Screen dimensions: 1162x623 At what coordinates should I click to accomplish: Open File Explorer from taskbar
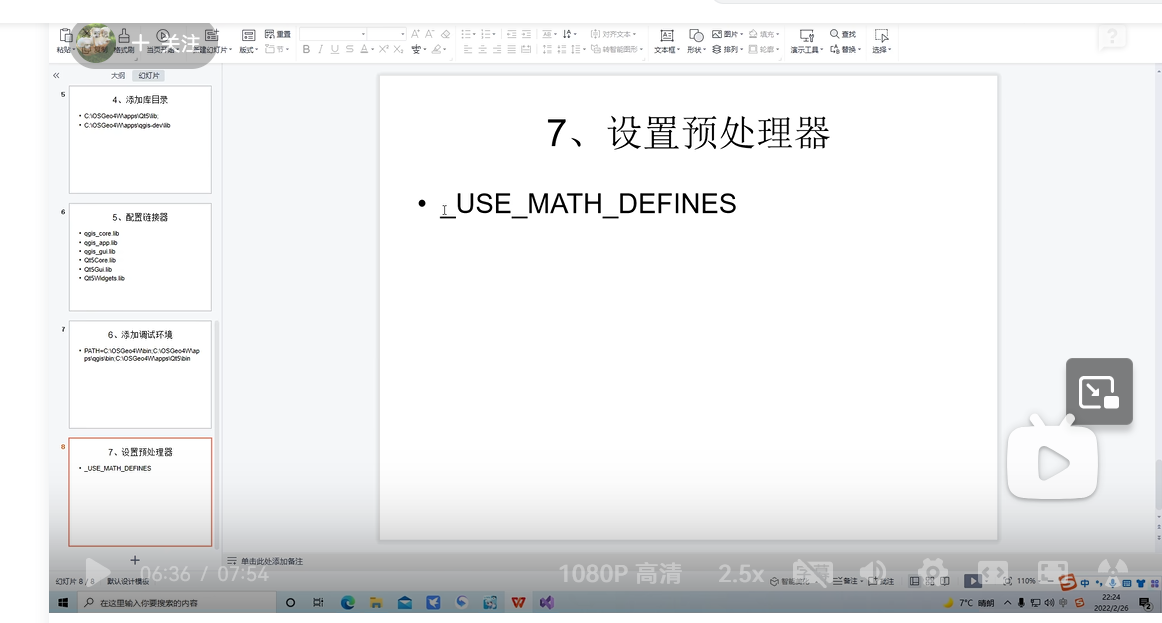(376, 603)
